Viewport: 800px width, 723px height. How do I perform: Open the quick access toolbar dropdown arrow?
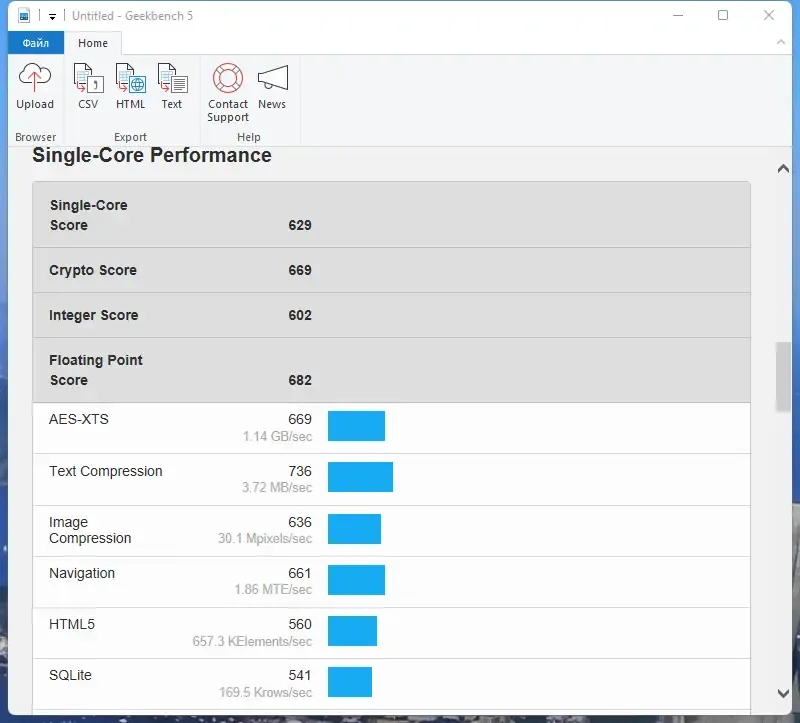coord(52,16)
